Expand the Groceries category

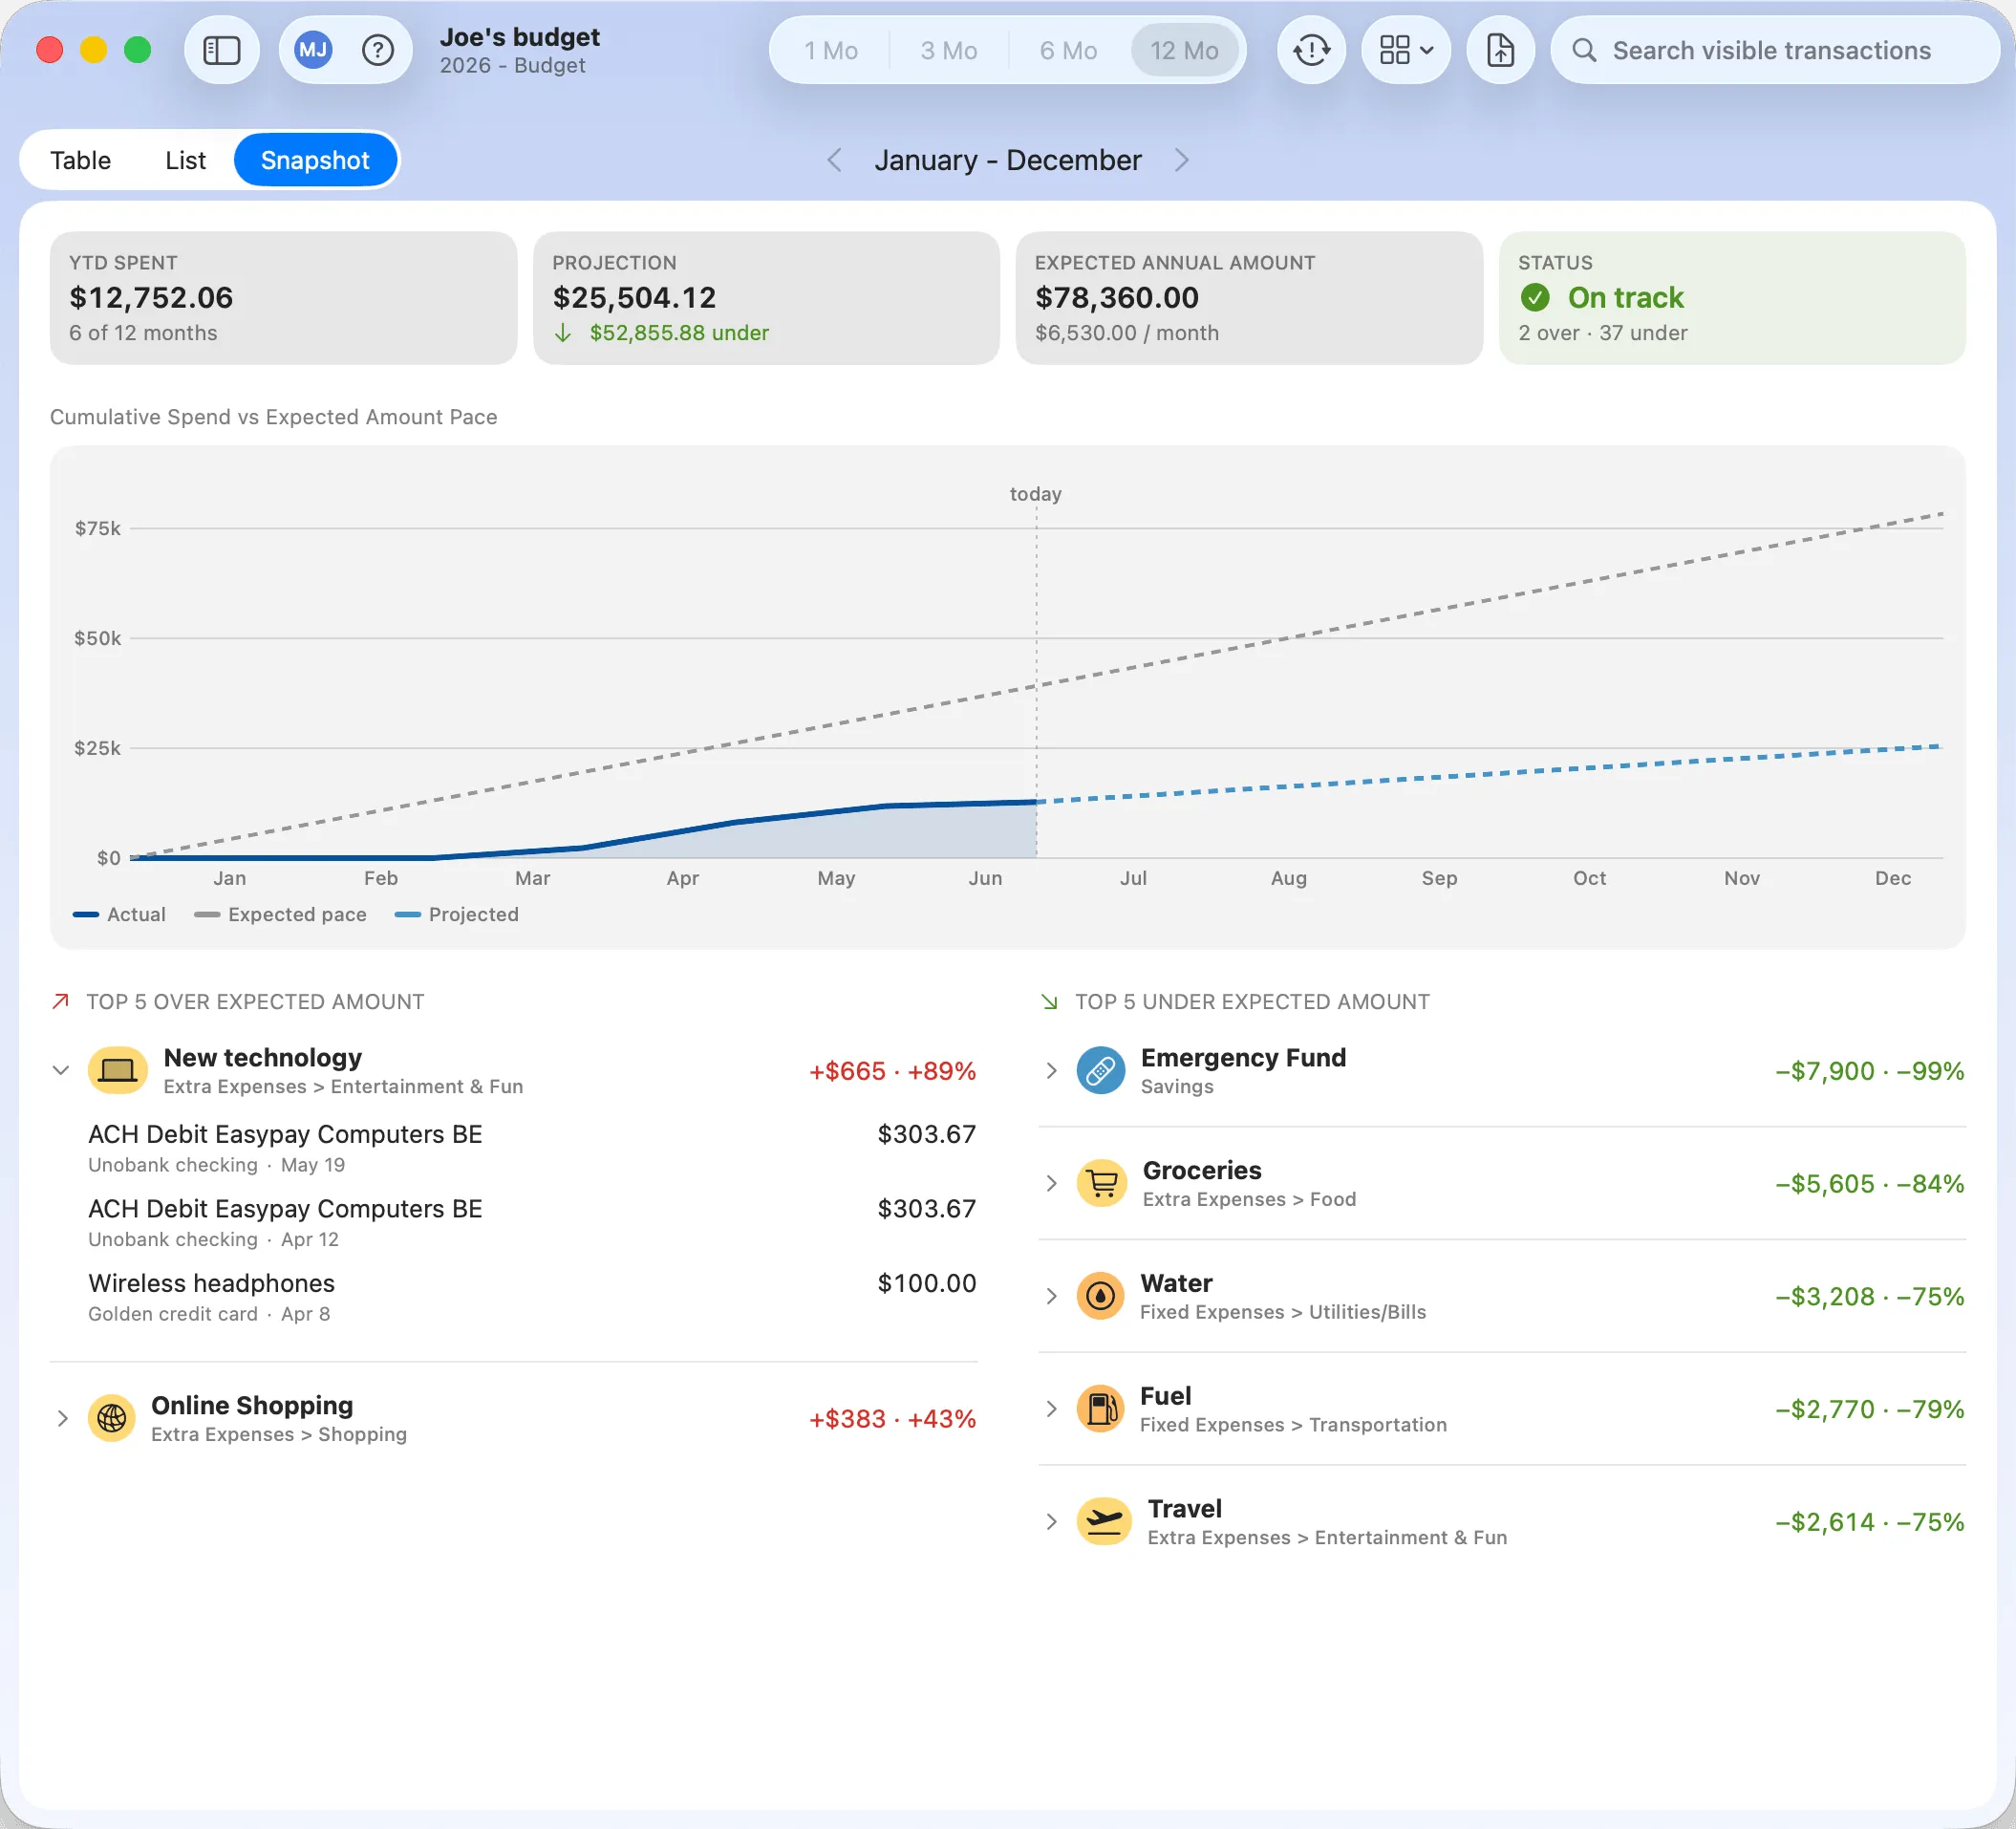(x=1051, y=1183)
